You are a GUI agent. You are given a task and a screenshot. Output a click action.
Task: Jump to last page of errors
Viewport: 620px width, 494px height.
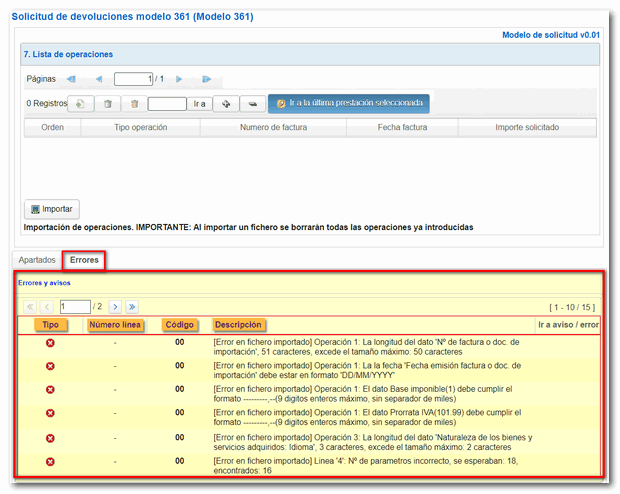[x=132, y=306]
